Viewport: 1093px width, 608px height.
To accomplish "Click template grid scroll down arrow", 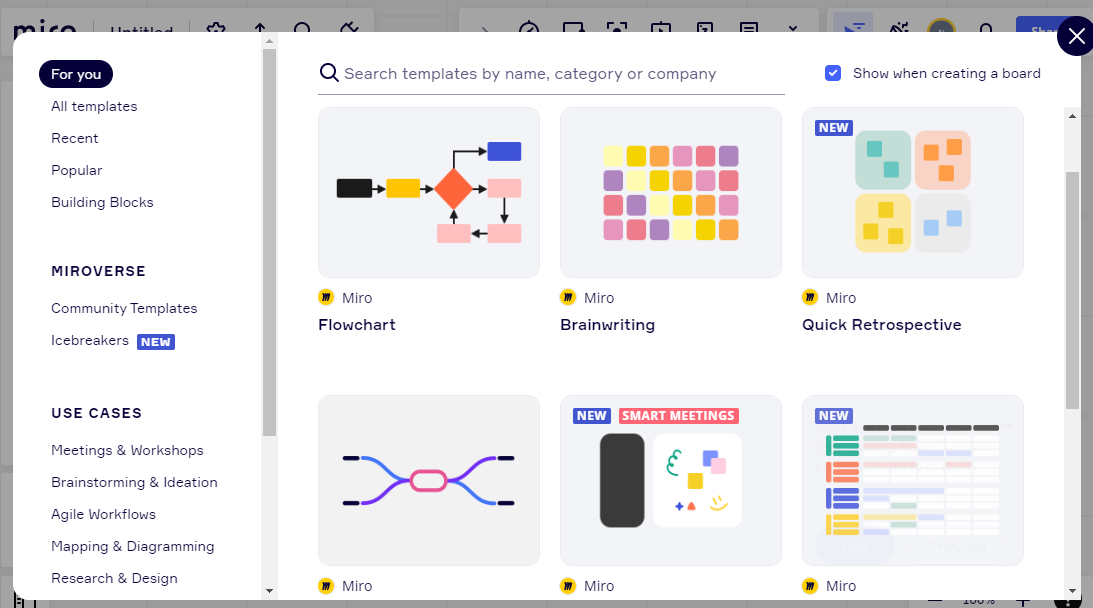I will [x=1072, y=591].
